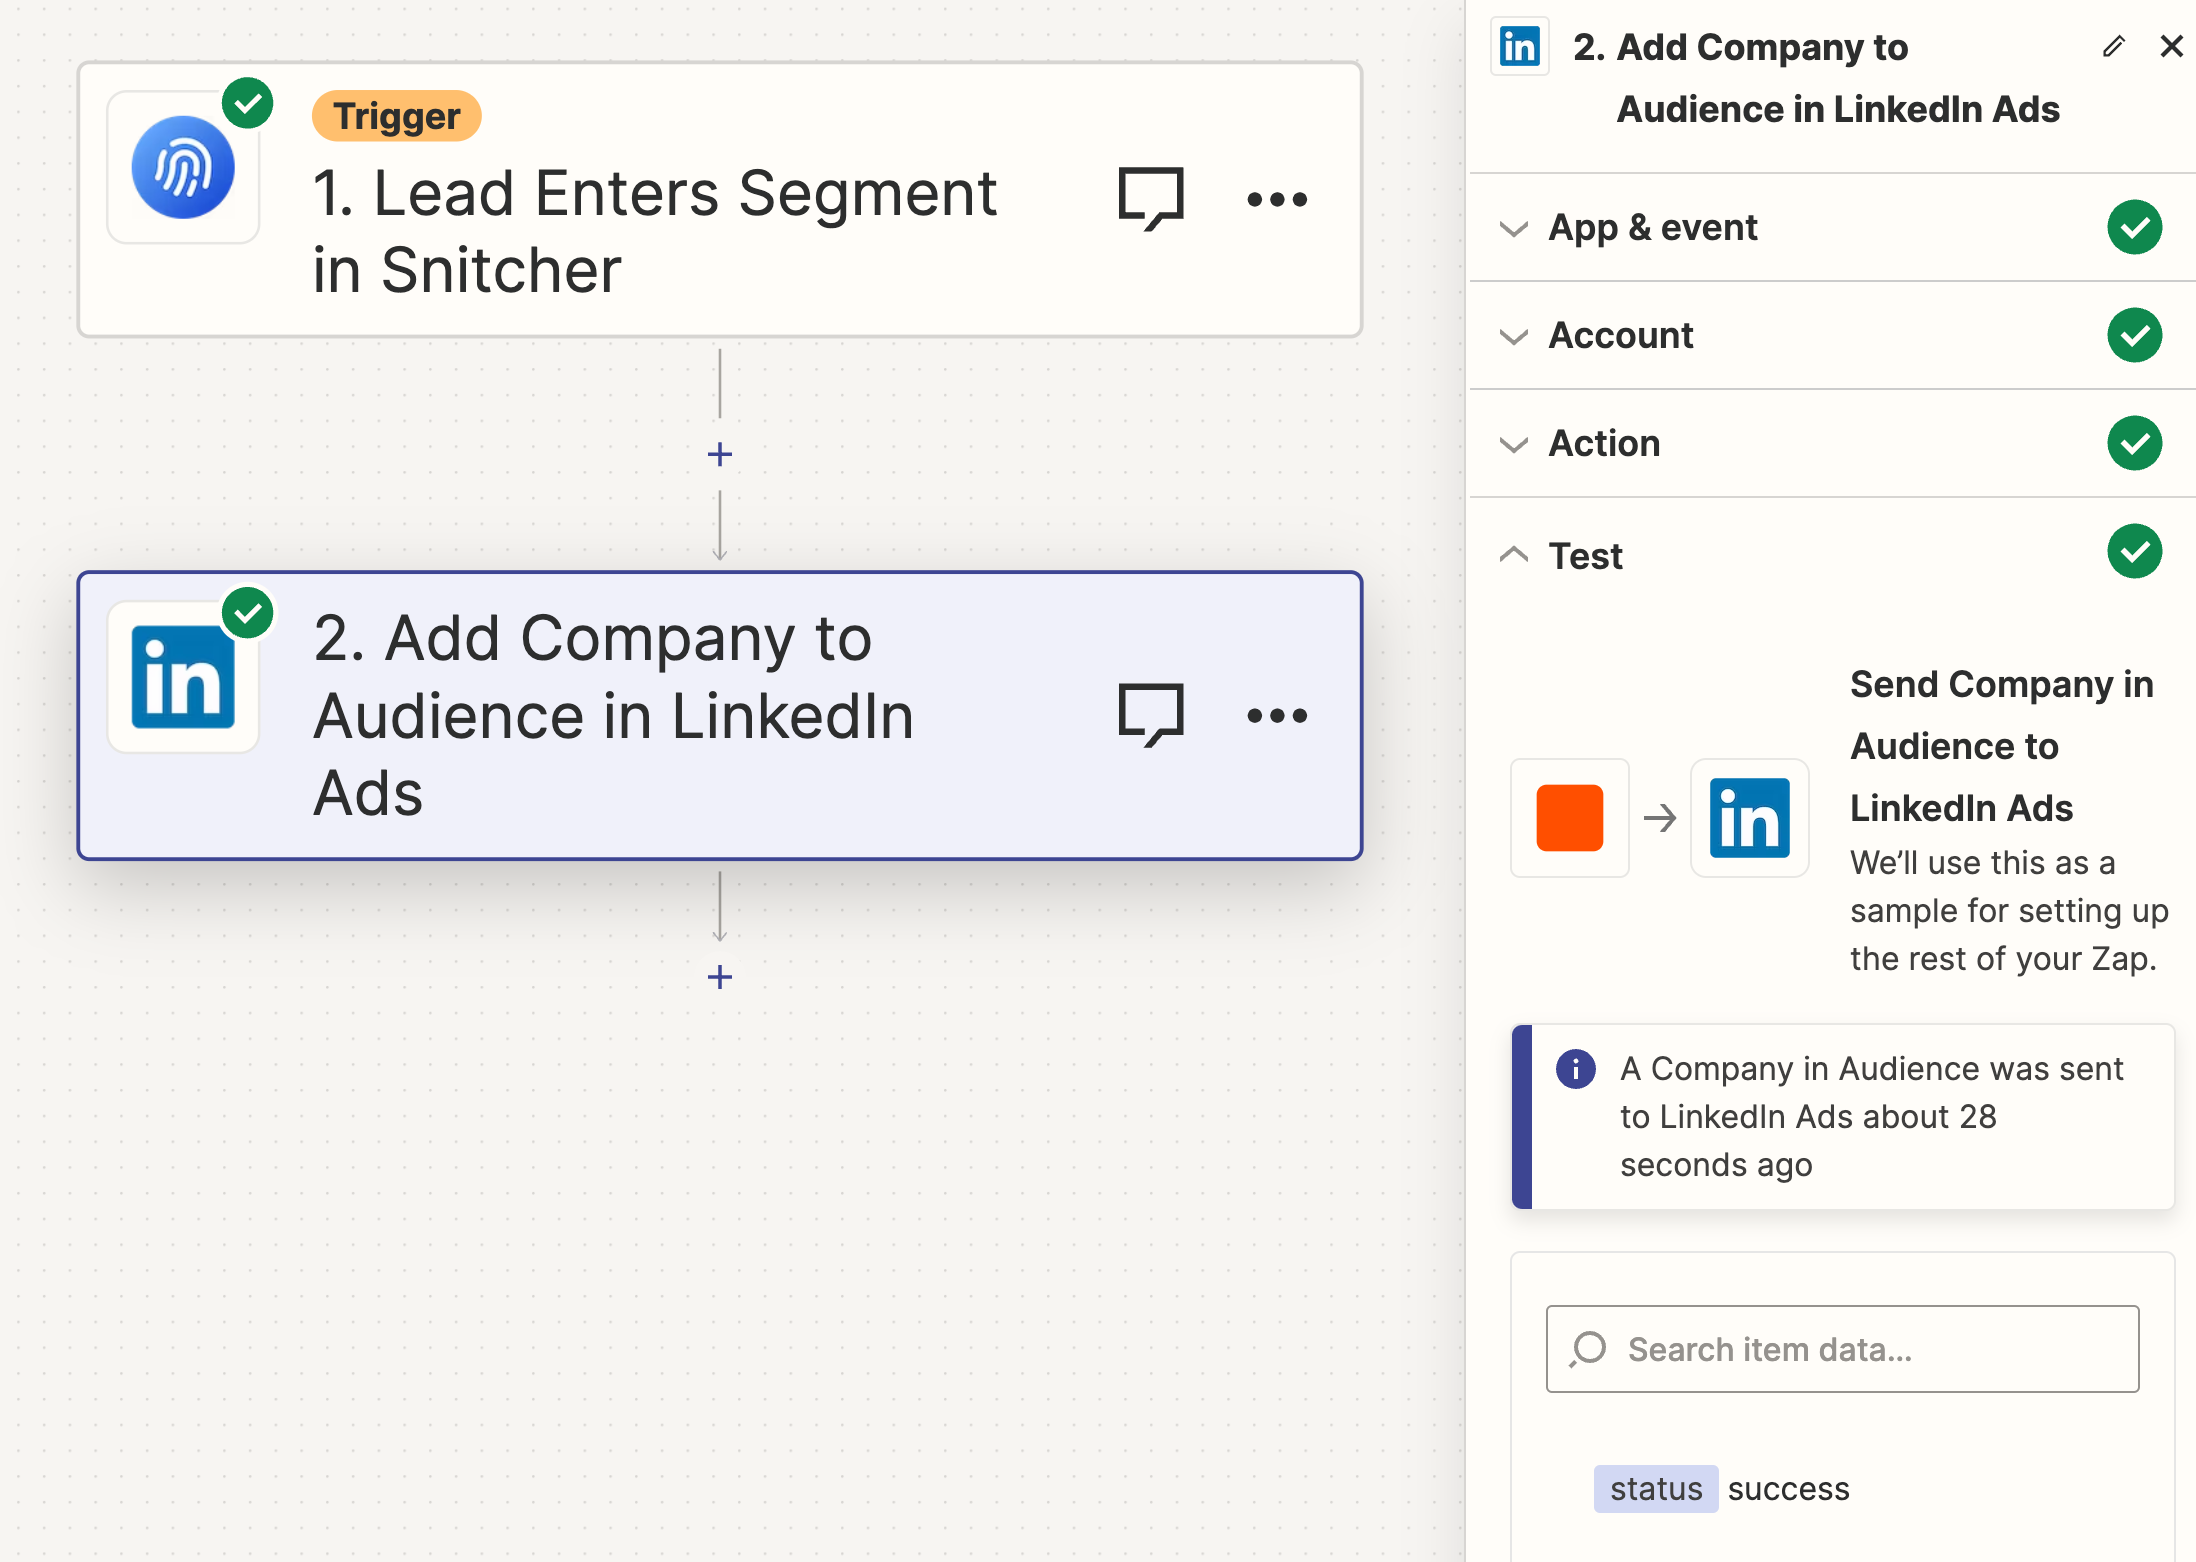
Task: Select the Add Company to Audience step card
Action: coord(720,715)
